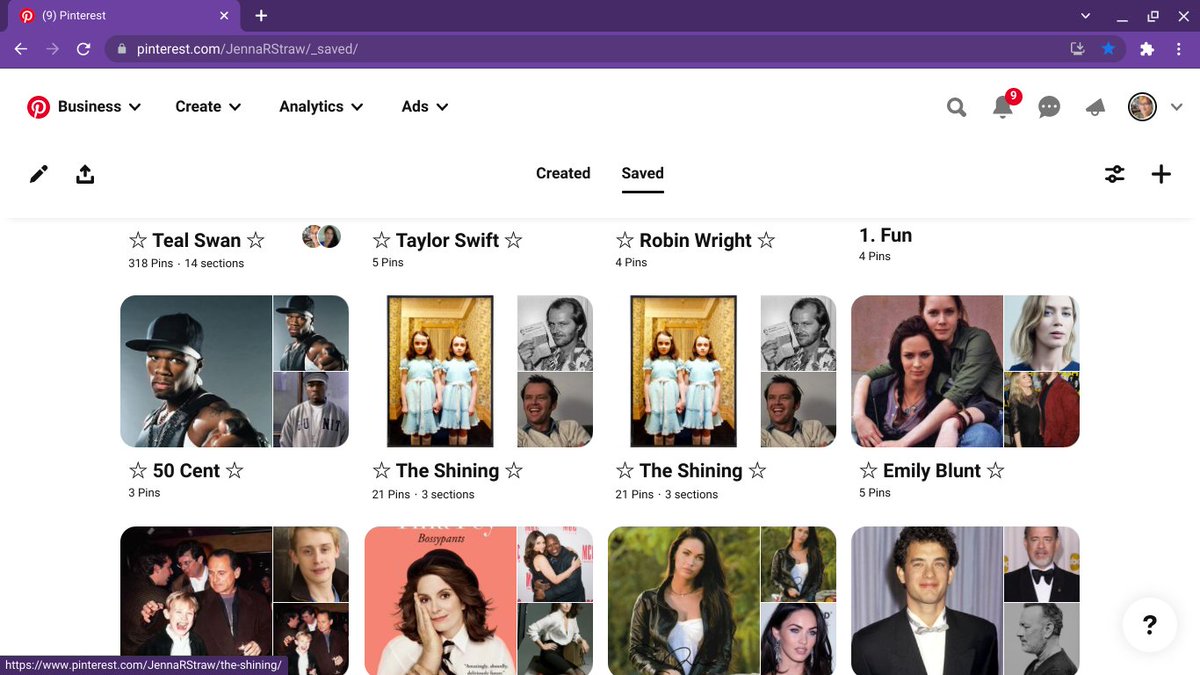Click Teal Swan collaborator avatars
Screen dimensions: 1200x675
321,237
